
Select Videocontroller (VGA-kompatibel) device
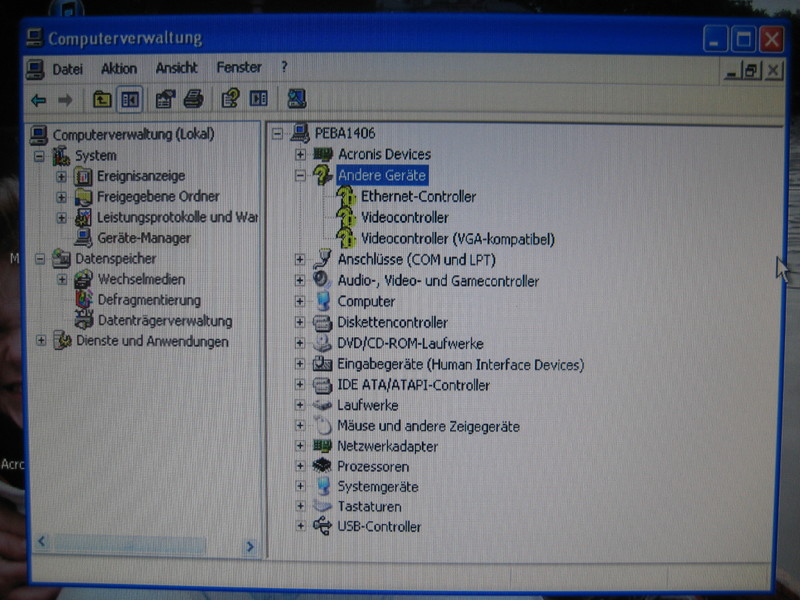click(x=457, y=239)
